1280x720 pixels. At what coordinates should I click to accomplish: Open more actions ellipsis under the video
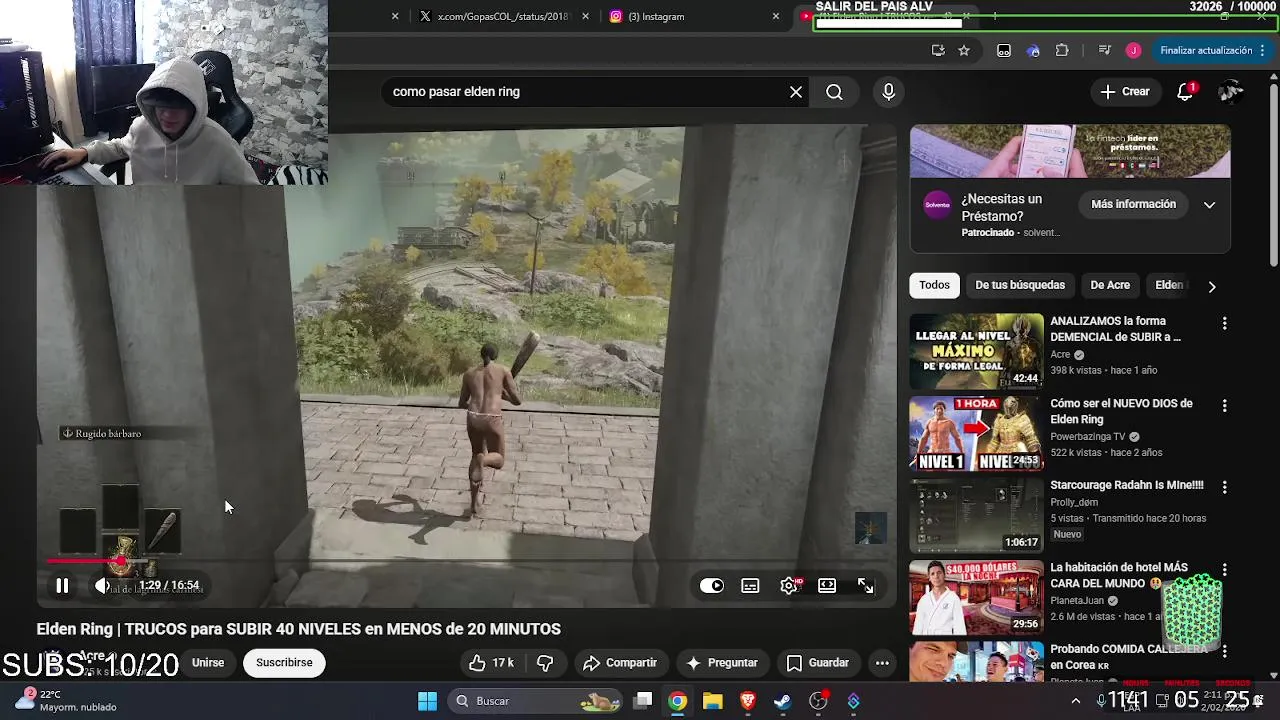tap(882, 663)
